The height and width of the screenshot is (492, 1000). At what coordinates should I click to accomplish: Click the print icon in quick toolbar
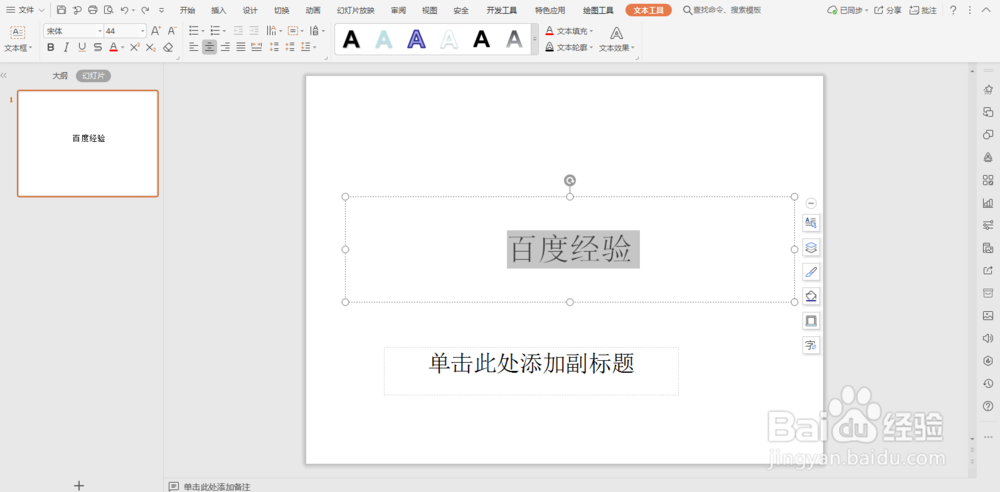coord(92,10)
